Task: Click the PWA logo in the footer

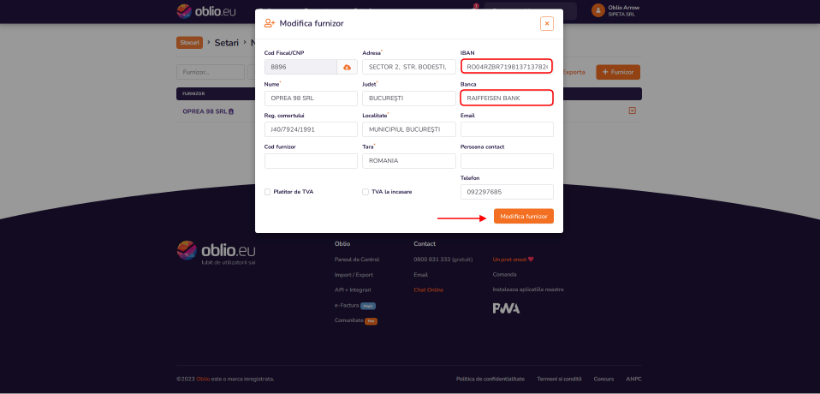Action: point(506,308)
